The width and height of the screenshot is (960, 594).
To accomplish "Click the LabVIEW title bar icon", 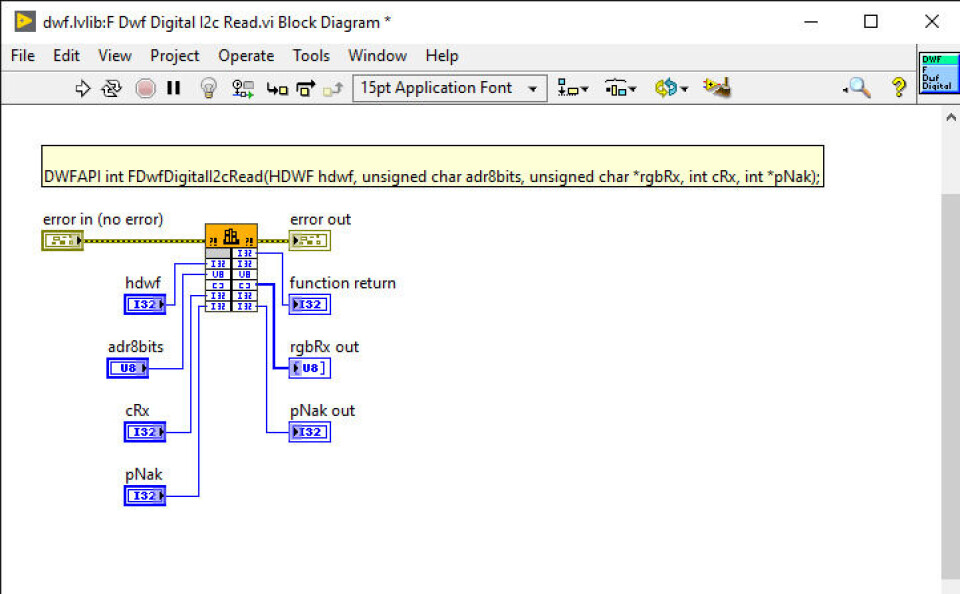I will (24, 21).
